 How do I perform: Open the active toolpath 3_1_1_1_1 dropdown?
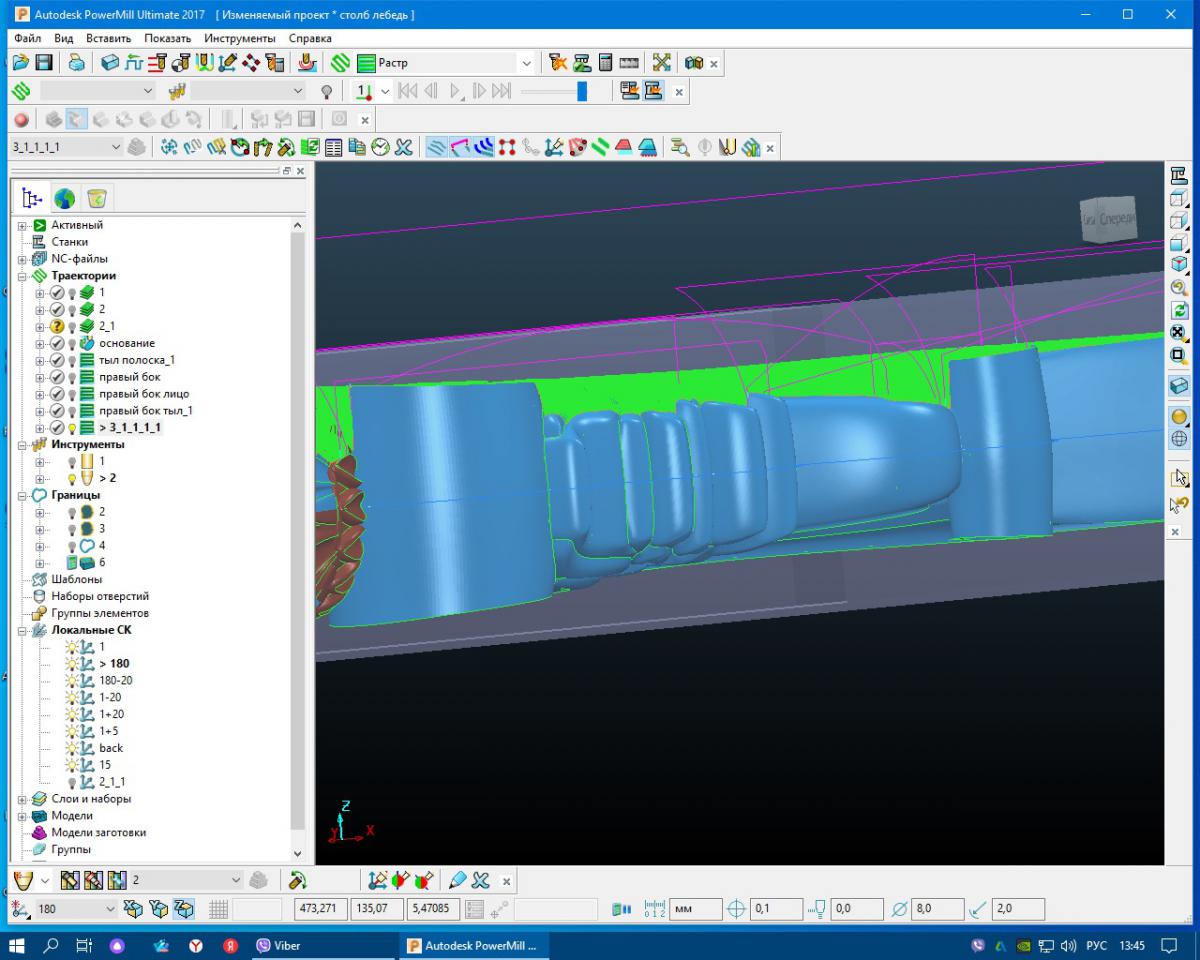tap(116, 148)
